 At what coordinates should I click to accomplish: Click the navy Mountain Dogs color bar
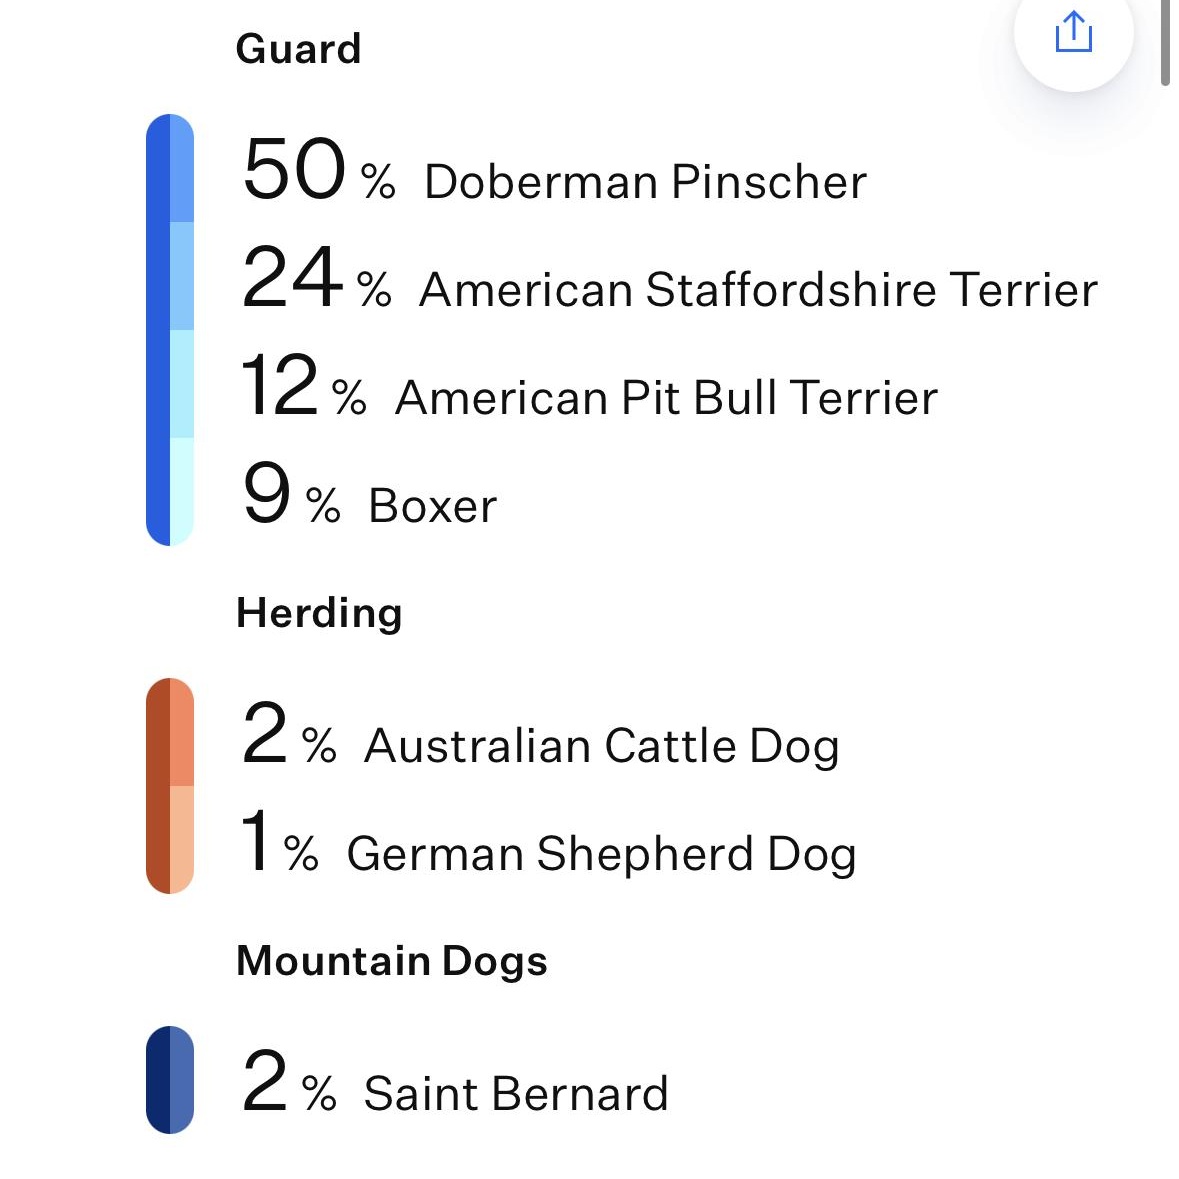tap(170, 1080)
